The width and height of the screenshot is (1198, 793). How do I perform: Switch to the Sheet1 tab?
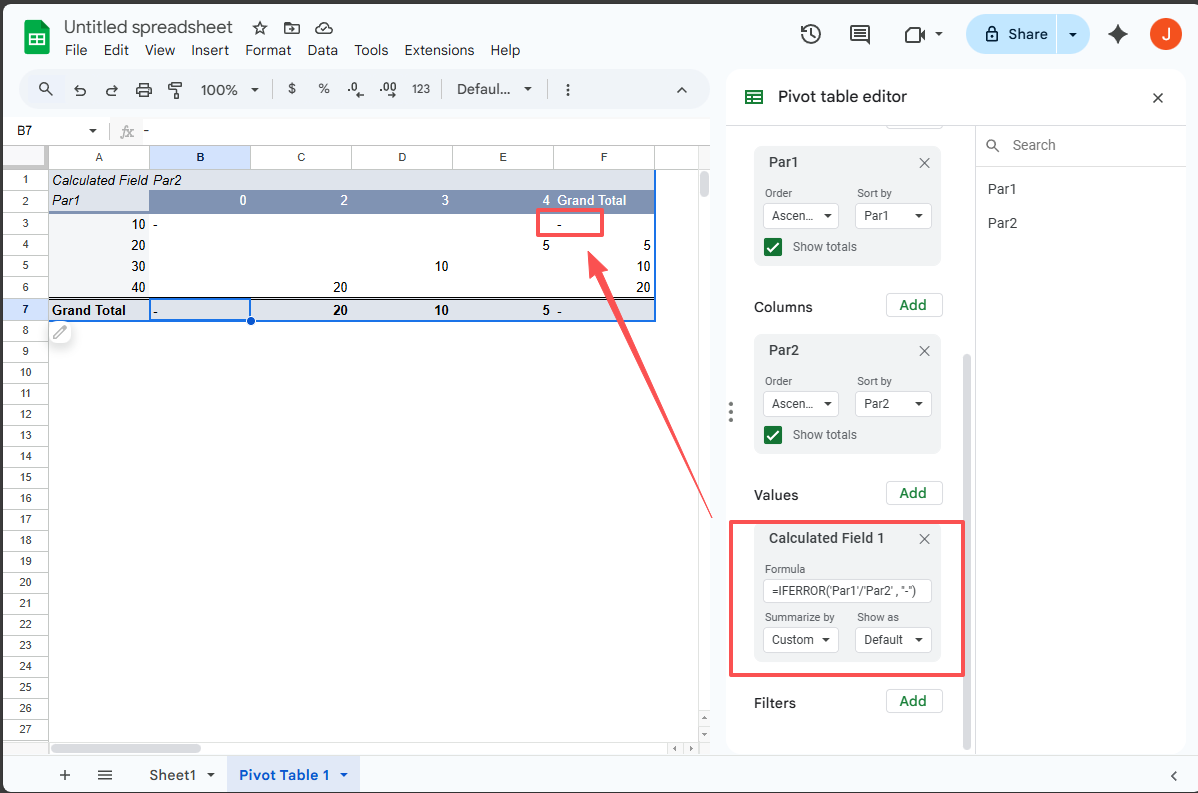(x=172, y=774)
